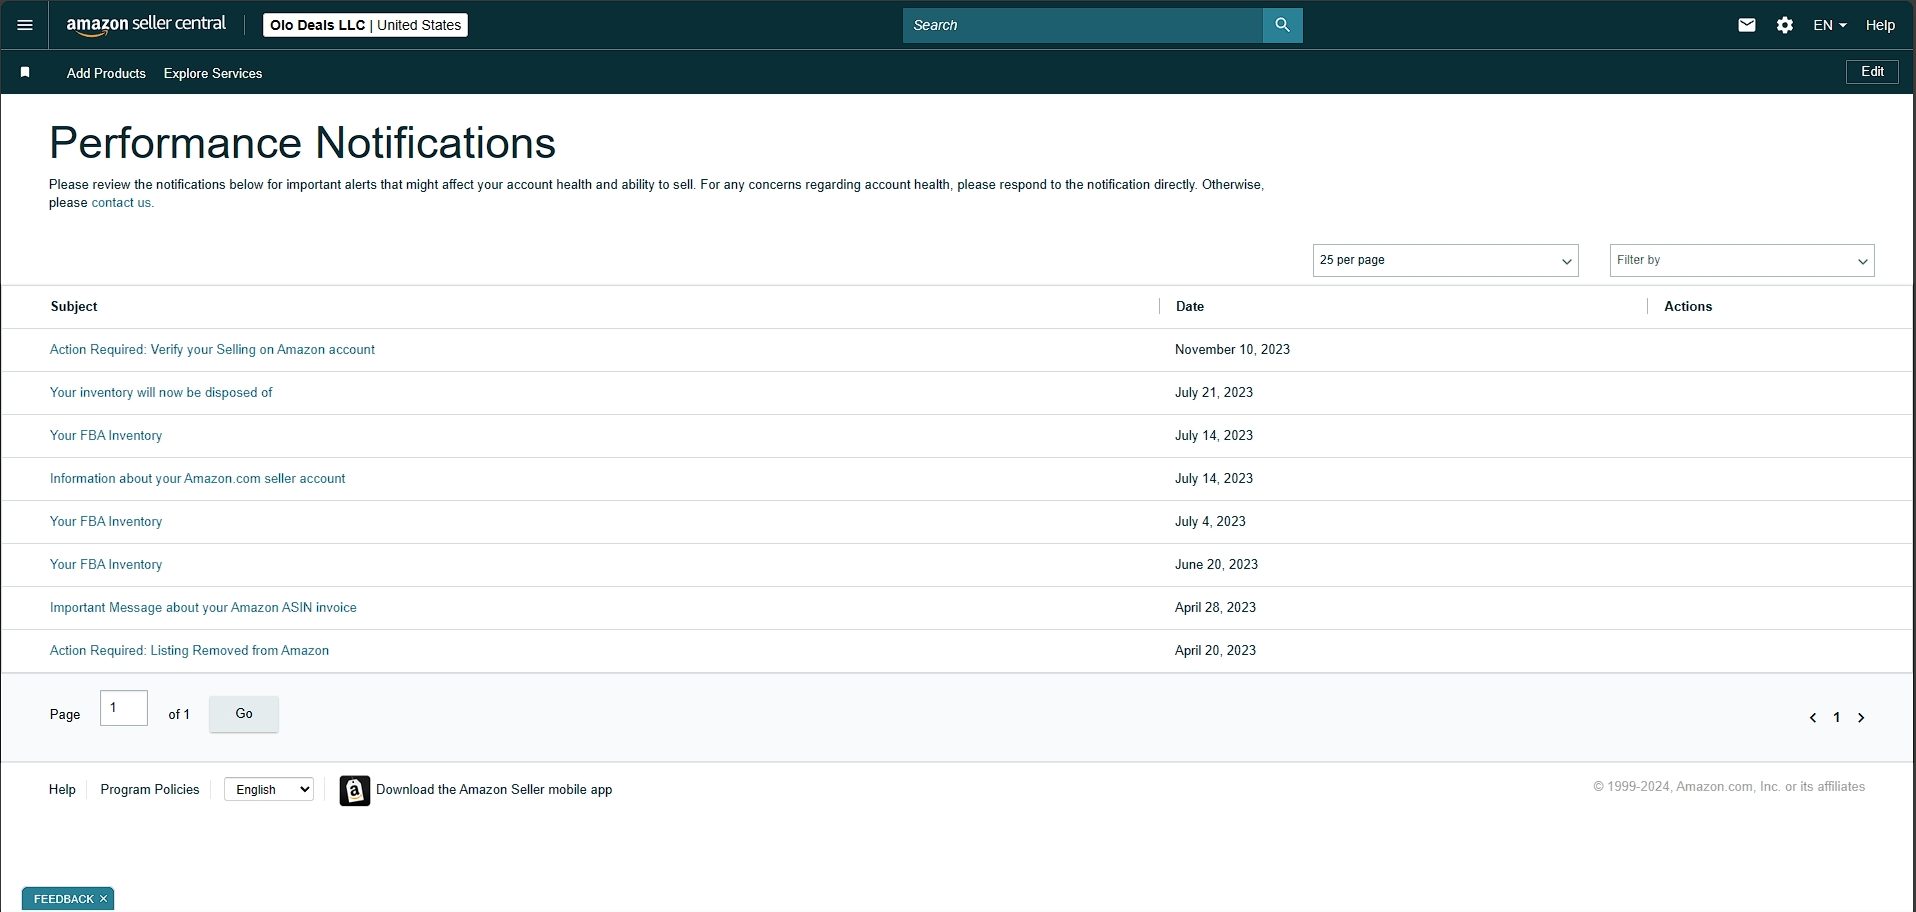The width and height of the screenshot is (1916, 912).
Task: Click the Go button
Action: click(244, 714)
